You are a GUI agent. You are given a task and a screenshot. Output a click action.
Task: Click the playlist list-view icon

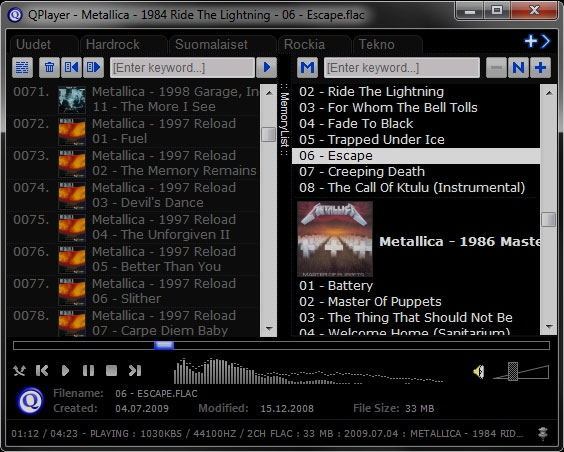click(22, 67)
